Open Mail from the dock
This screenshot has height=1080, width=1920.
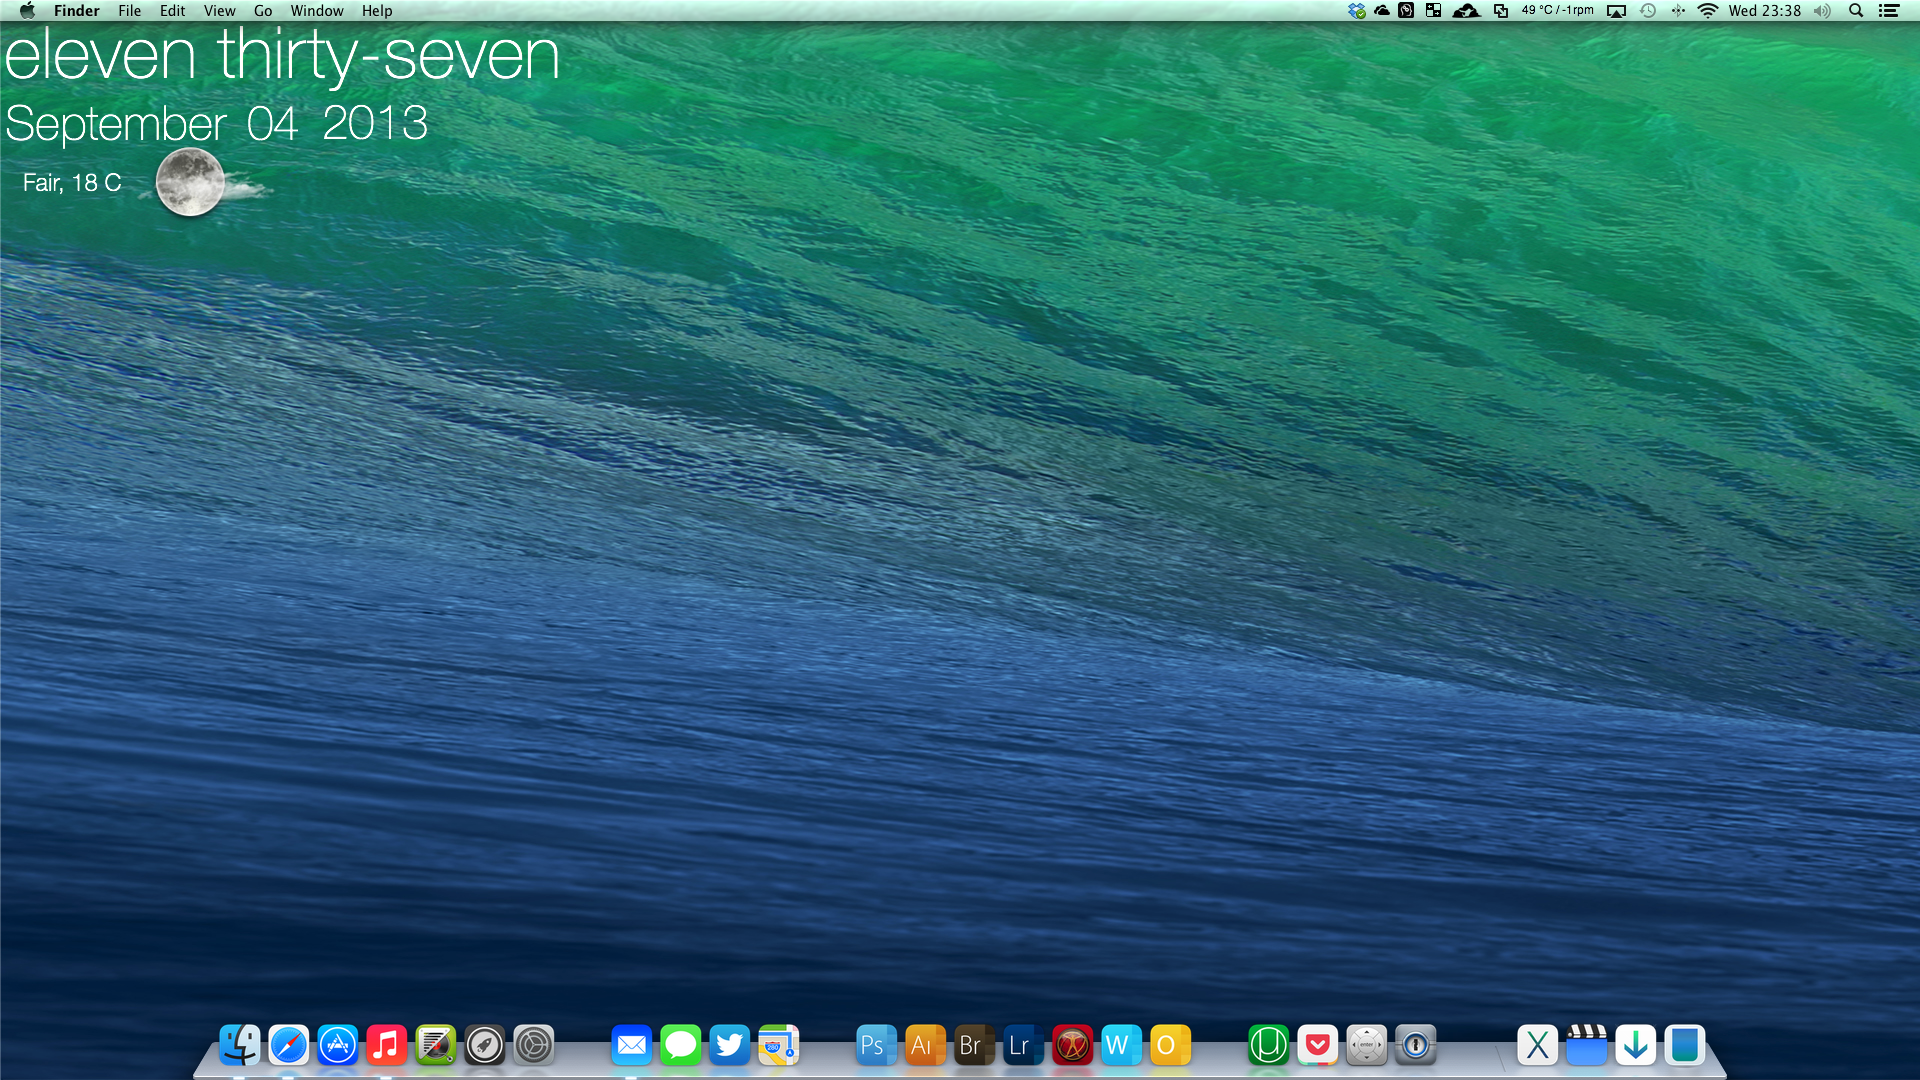(632, 1045)
